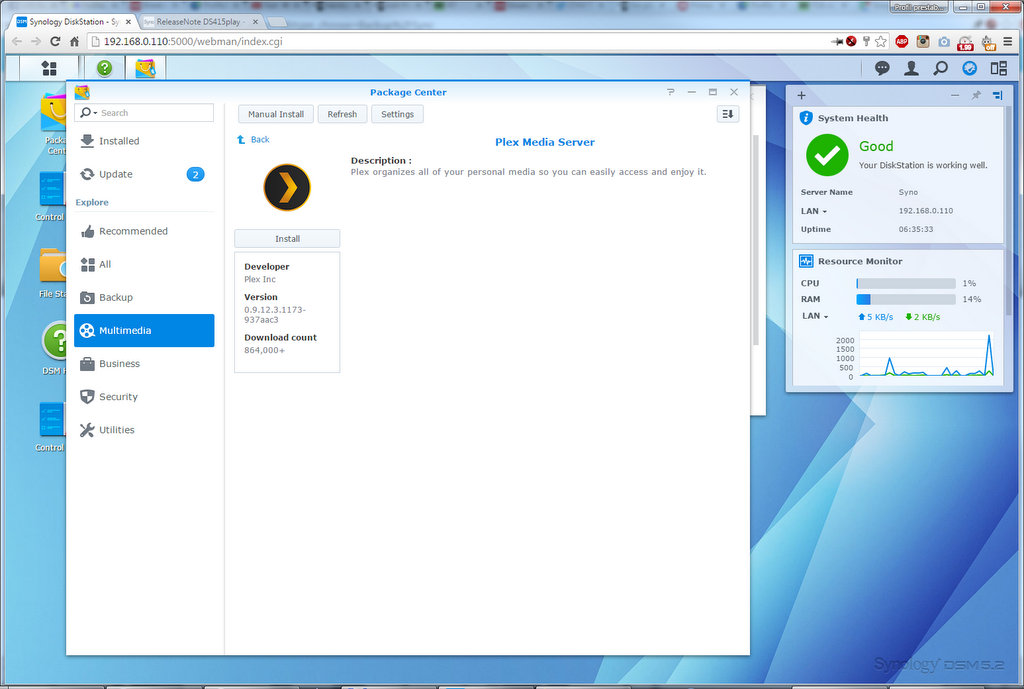This screenshot has height=689, width=1024.
Task: Click the developer name 'Plex Inc'
Action: pyautogui.click(x=260, y=280)
